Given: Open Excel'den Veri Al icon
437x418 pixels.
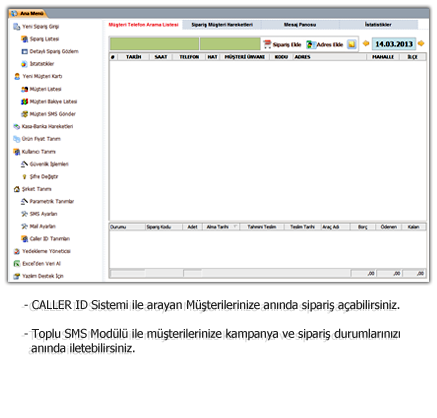Looking at the screenshot, I should 17,264.
